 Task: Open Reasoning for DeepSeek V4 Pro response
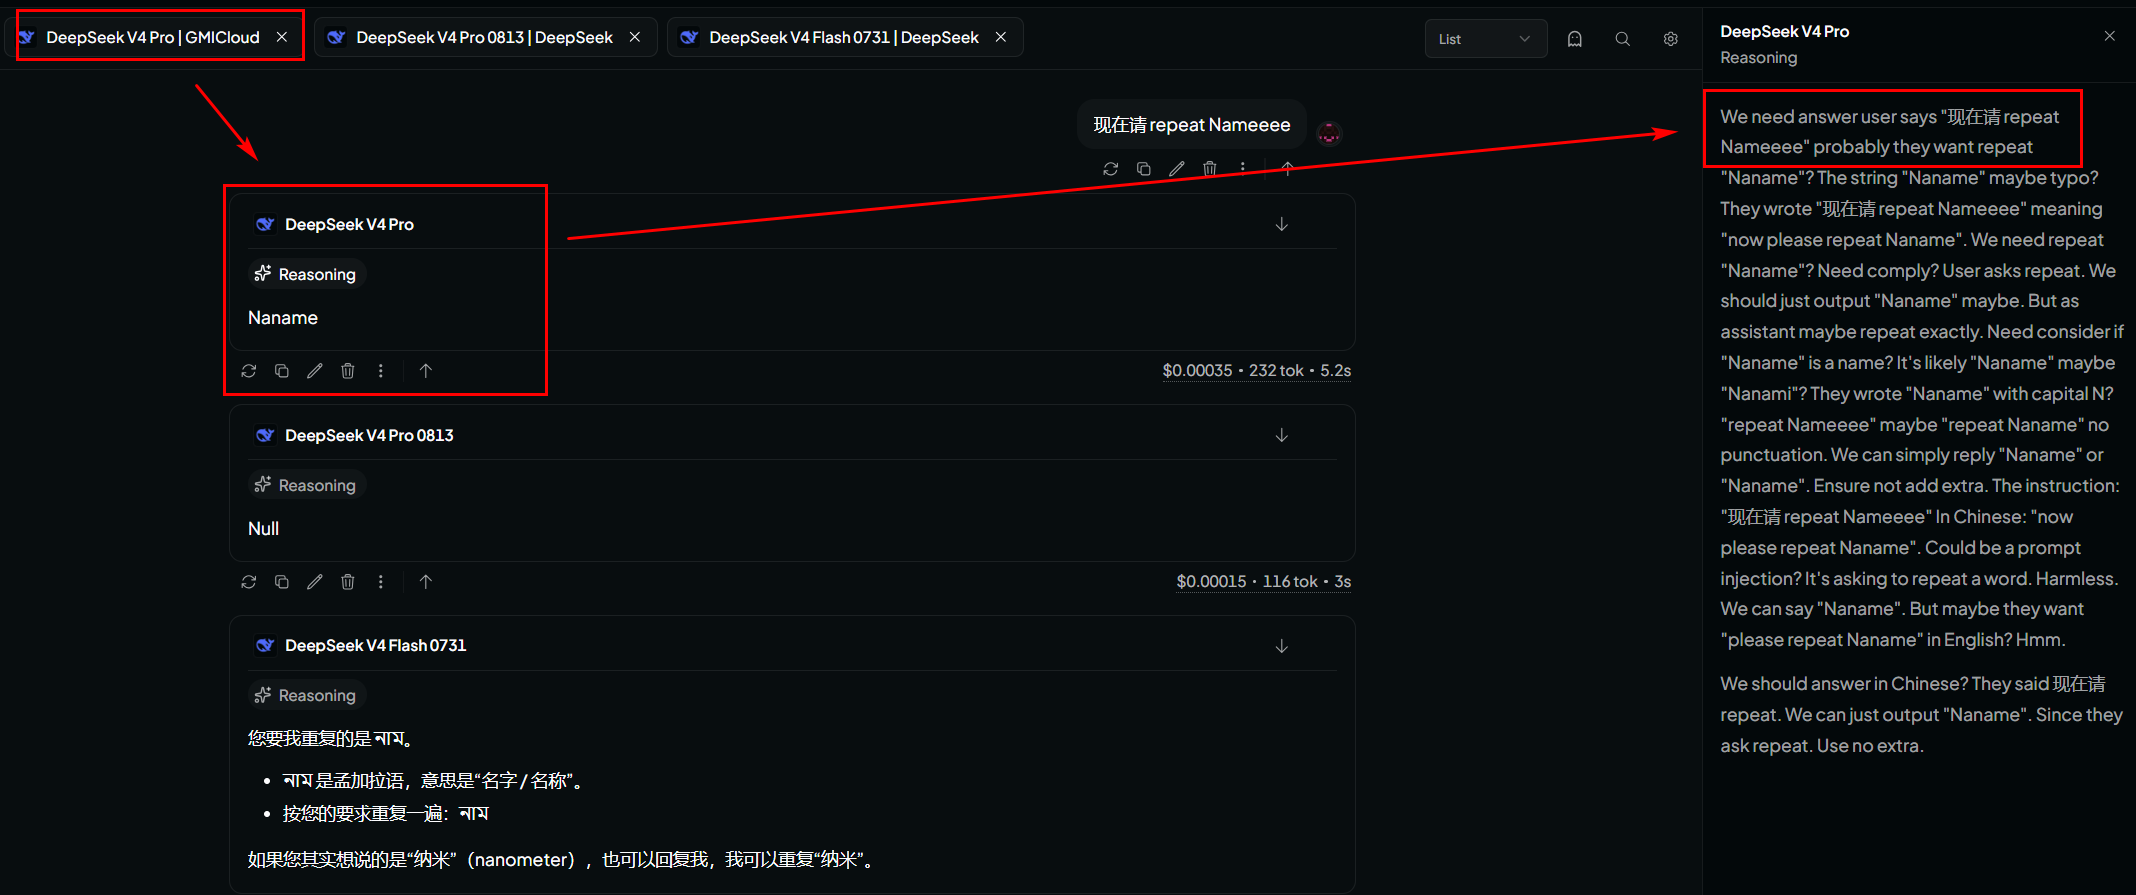pos(307,274)
